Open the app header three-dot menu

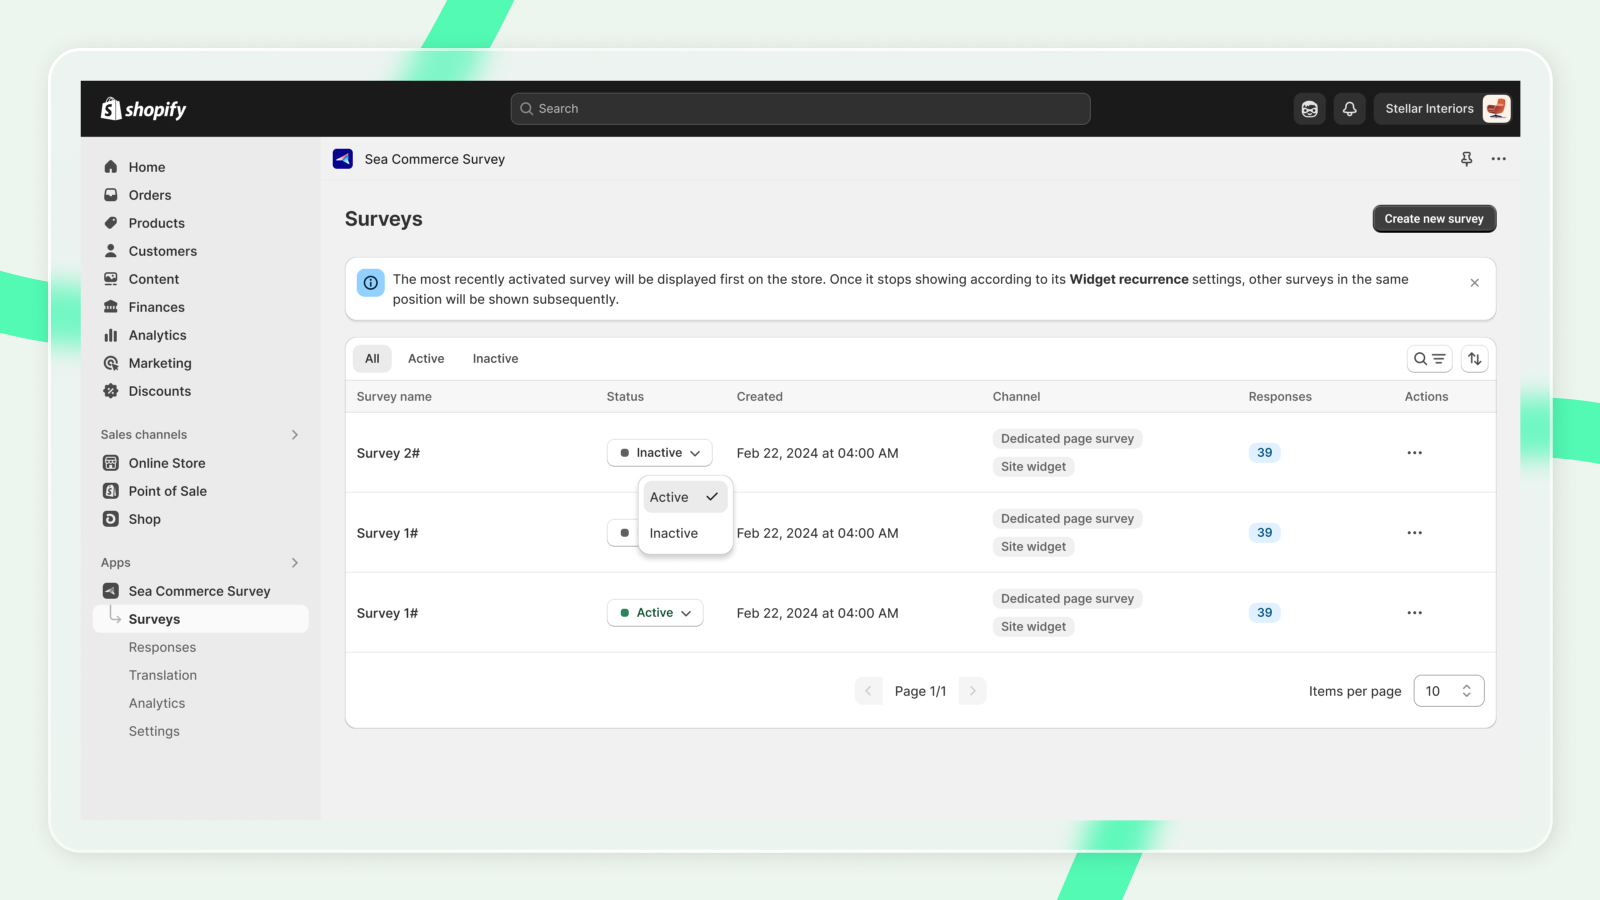click(1498, 159)
